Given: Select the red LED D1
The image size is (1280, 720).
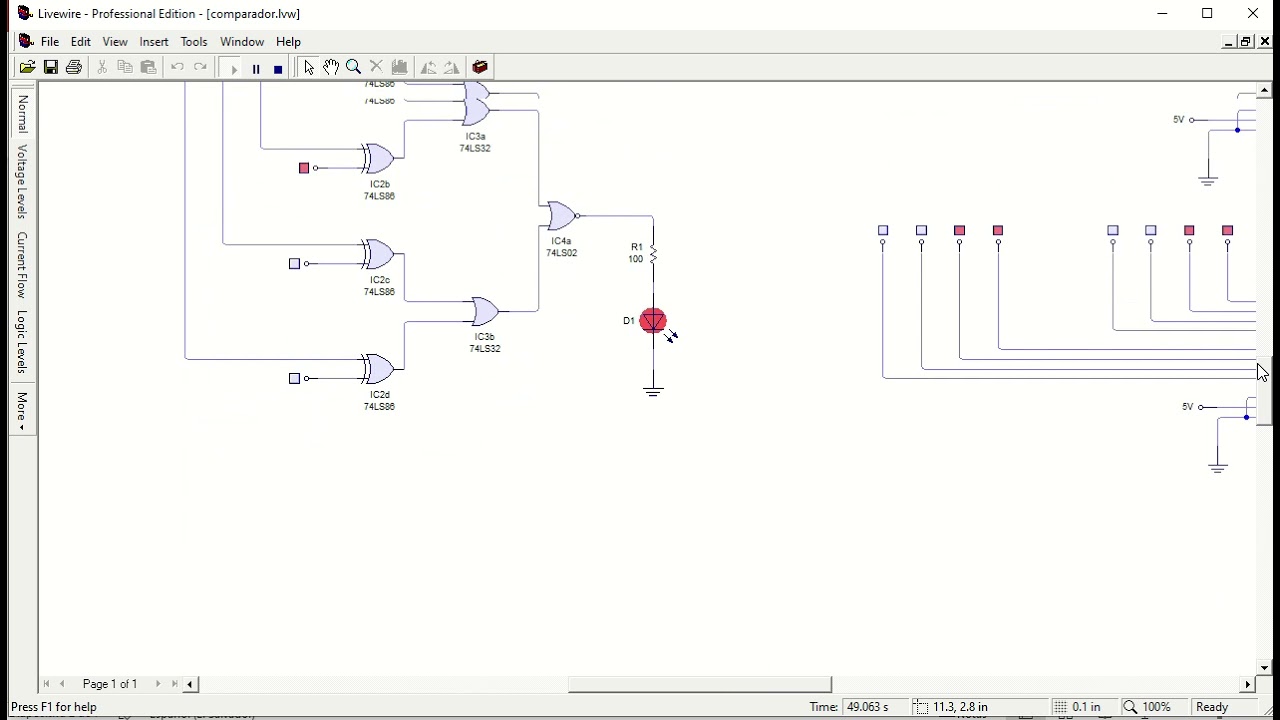Looking at the screenshot, I should coord(653,321).
